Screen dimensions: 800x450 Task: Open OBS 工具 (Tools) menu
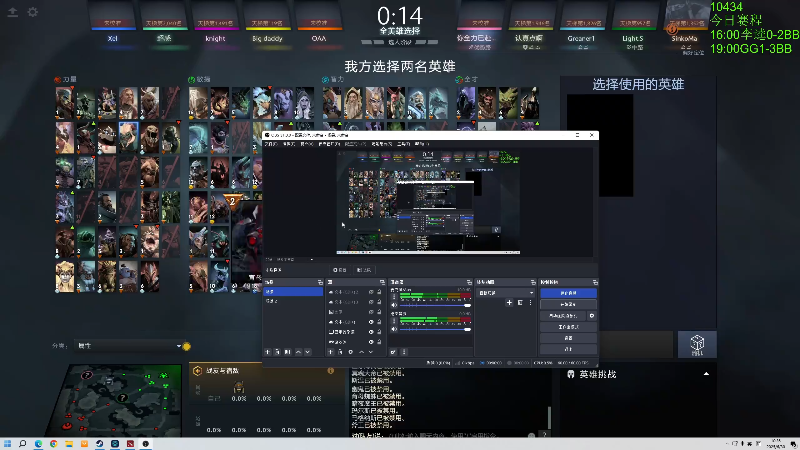point(404,144)
